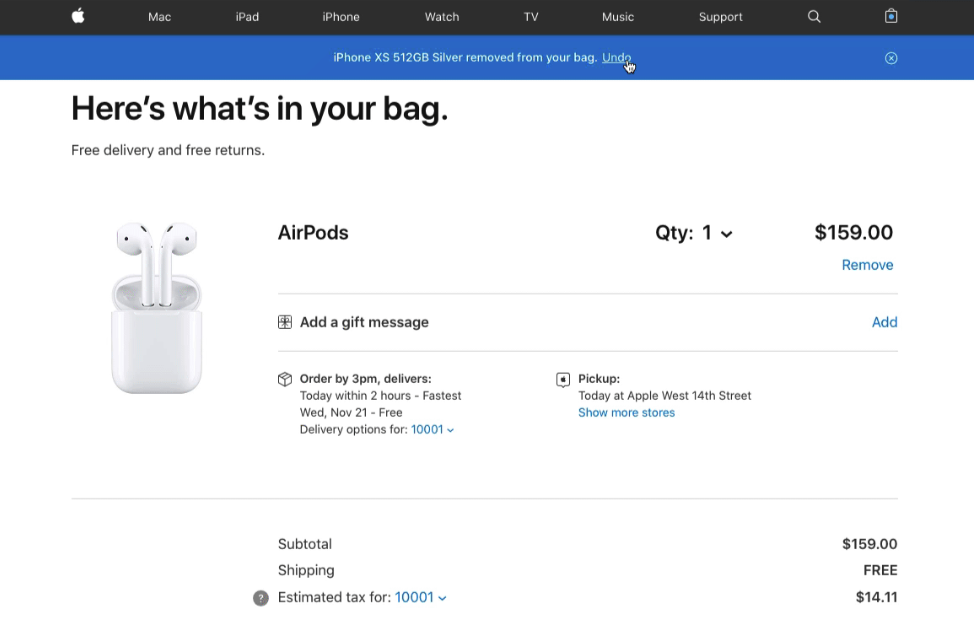Change estimated tax zip code 10001
976x620 pixels.
click(x=420, y=598)
